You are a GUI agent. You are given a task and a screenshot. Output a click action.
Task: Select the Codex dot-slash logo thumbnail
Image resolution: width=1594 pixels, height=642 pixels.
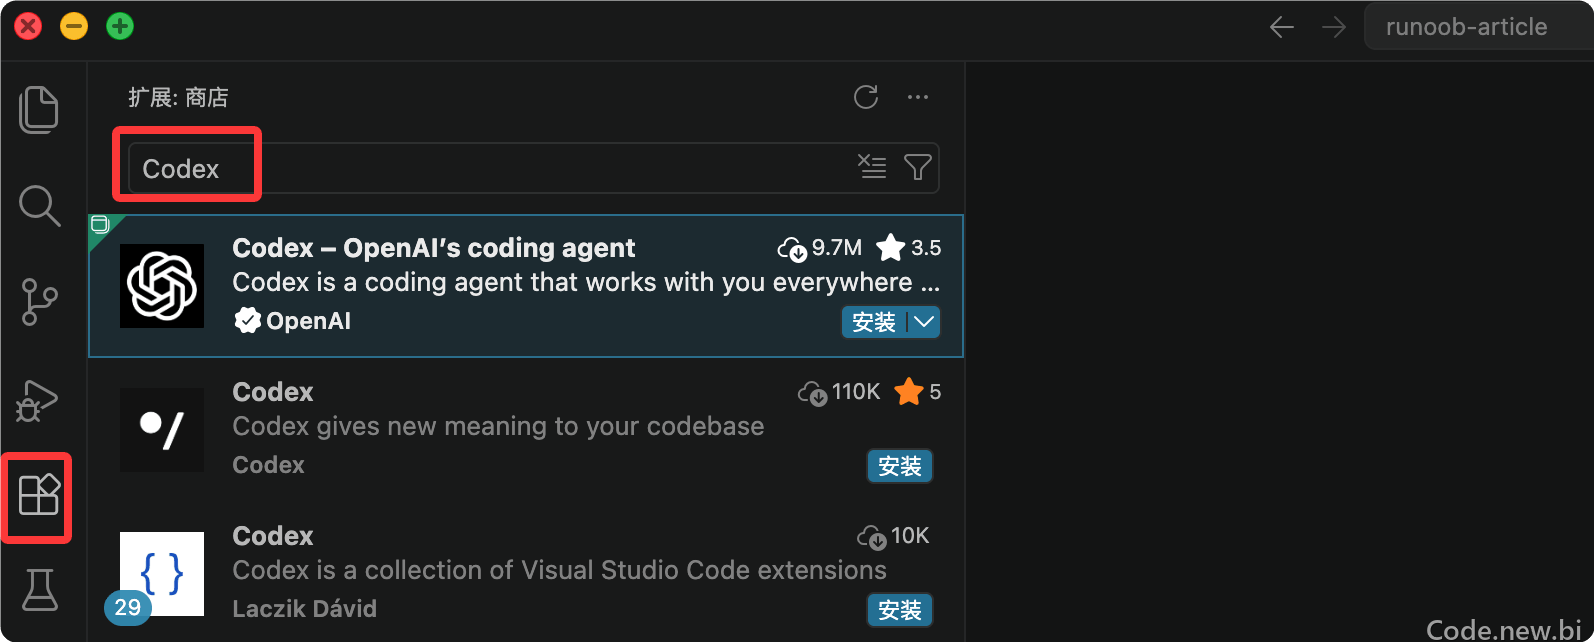[x=162, y=430]
